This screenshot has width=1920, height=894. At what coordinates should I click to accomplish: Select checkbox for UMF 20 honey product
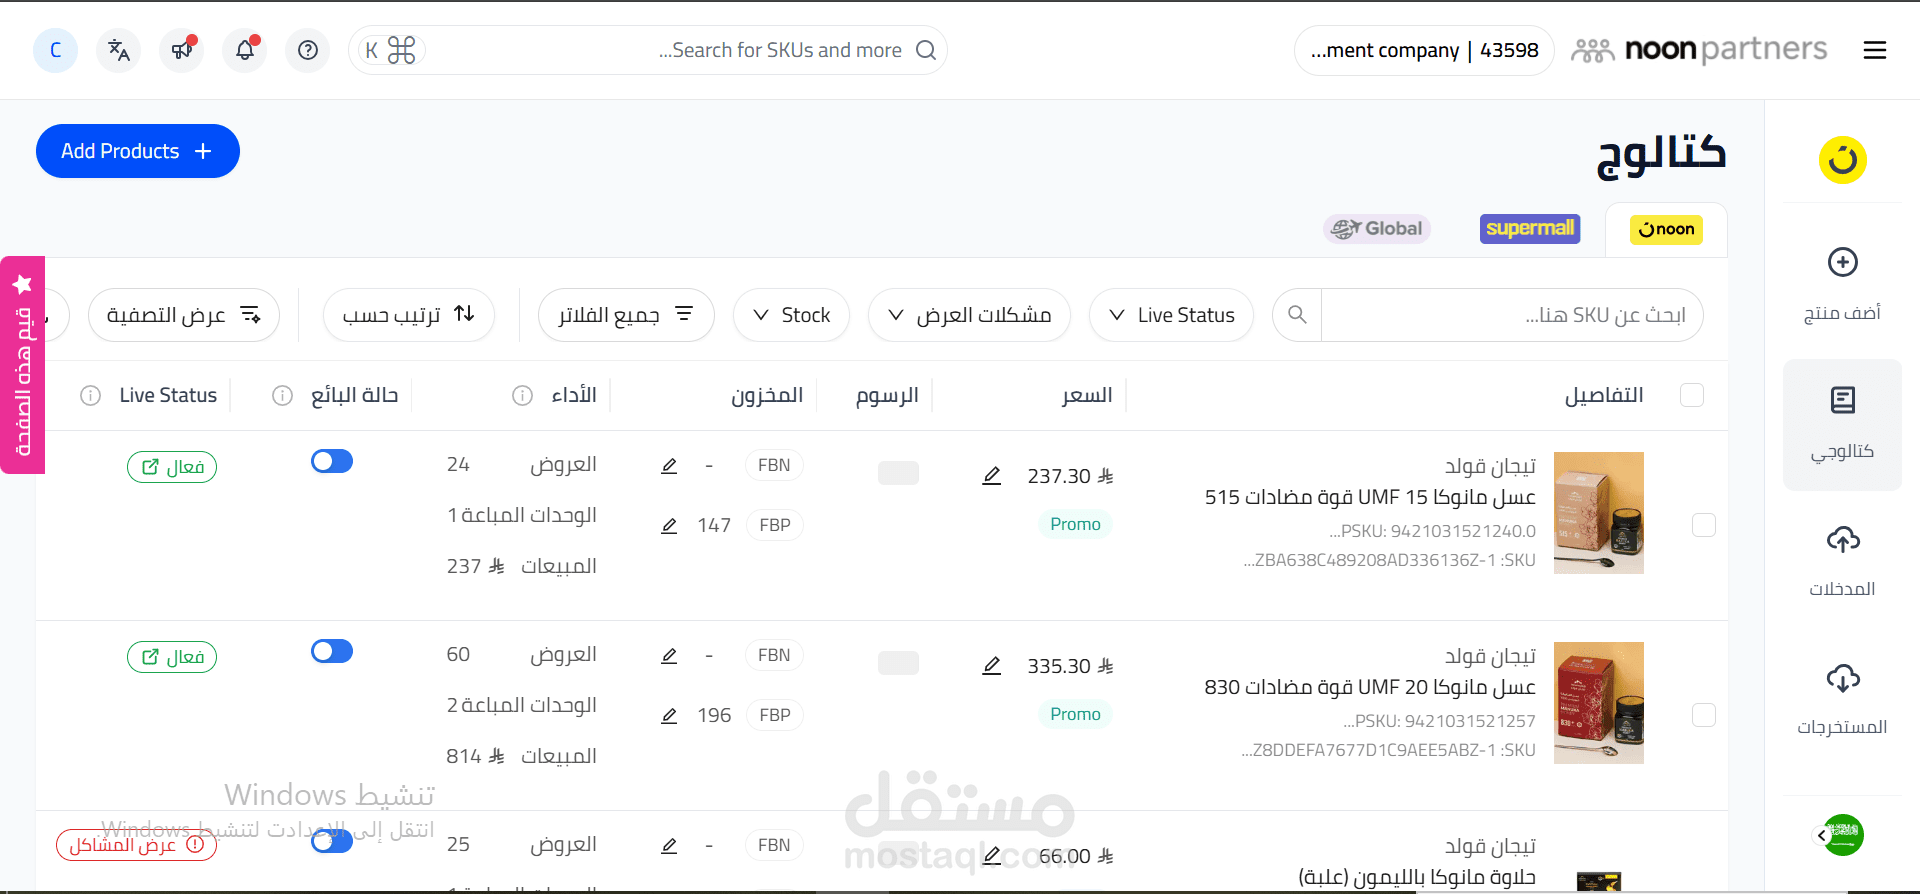[1704, 715]
